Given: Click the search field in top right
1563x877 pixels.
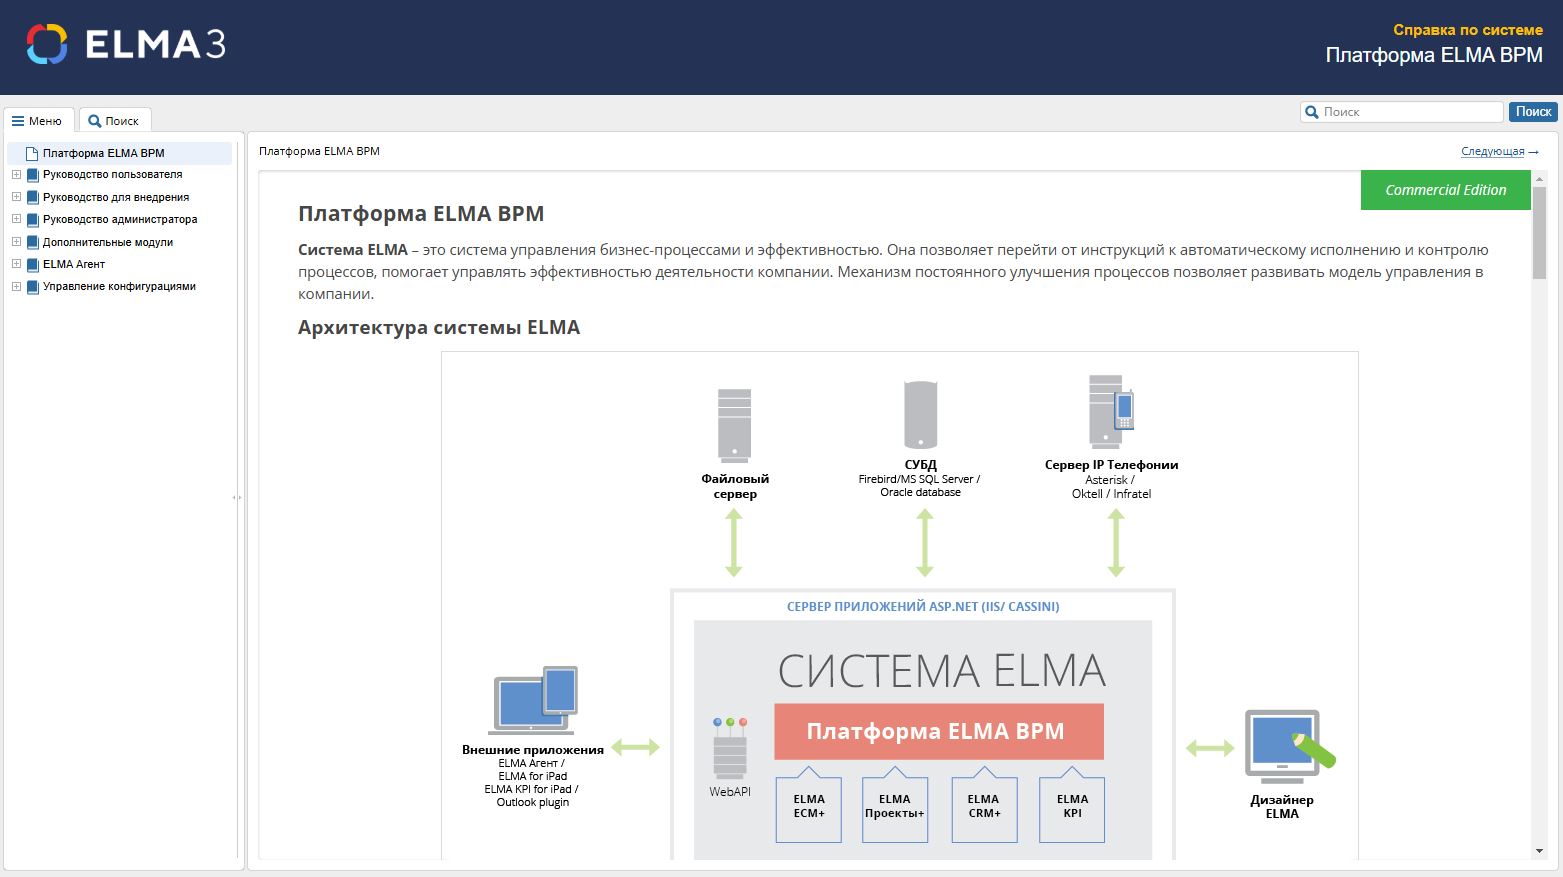Looking at the screenshot, I should [1402, 112].
